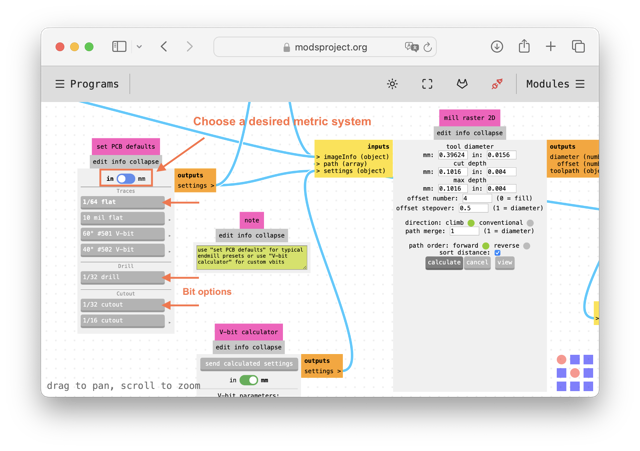640x451 pixels.
Task: Click the max depth mm field
Action: (x=453, y=189)
